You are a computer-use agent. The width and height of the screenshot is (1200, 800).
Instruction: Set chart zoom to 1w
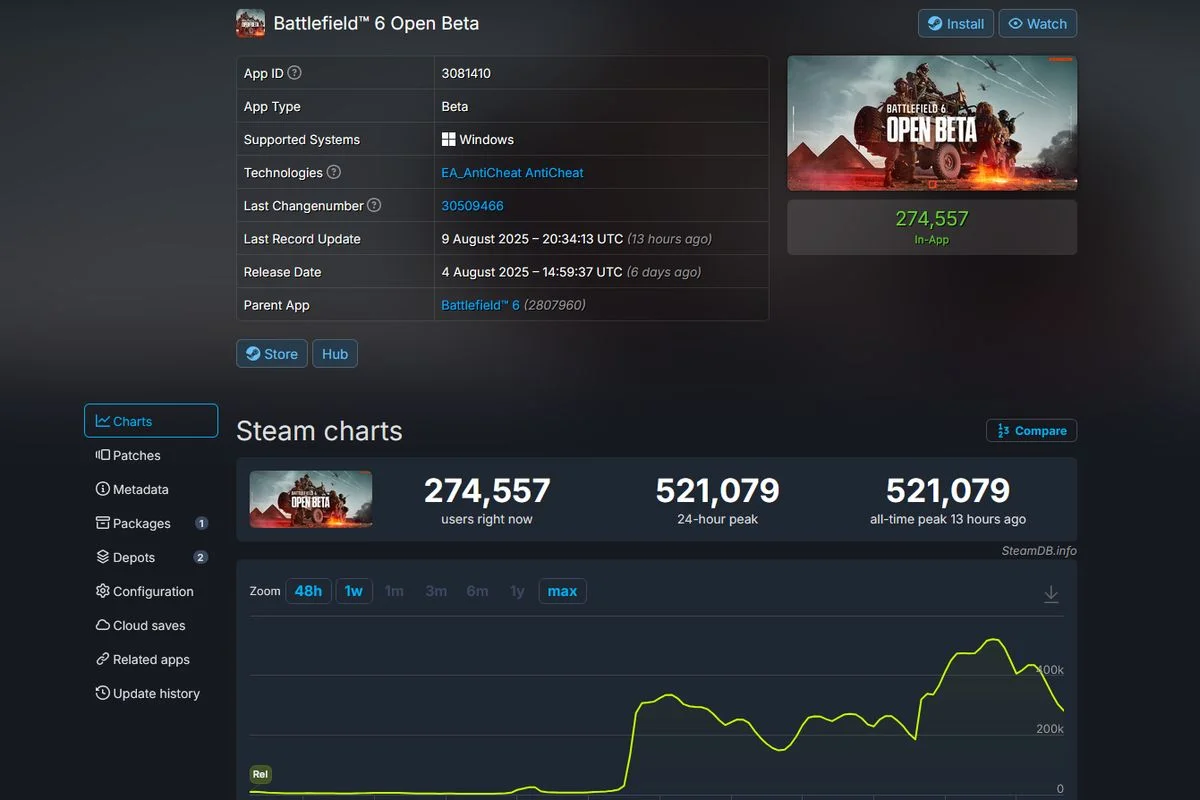tap(354, 591)
